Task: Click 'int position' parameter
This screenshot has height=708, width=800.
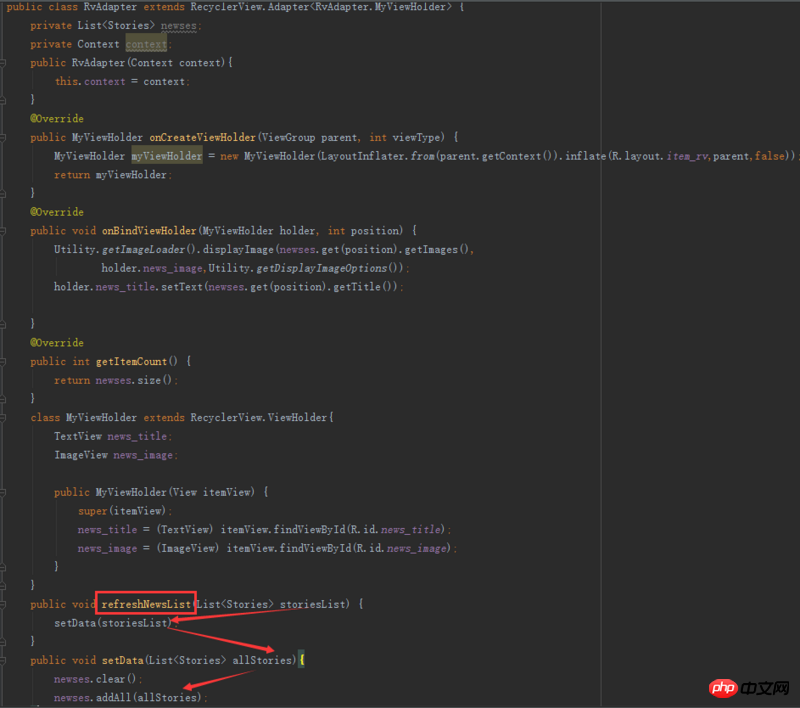Action: (x=363, y=231)
